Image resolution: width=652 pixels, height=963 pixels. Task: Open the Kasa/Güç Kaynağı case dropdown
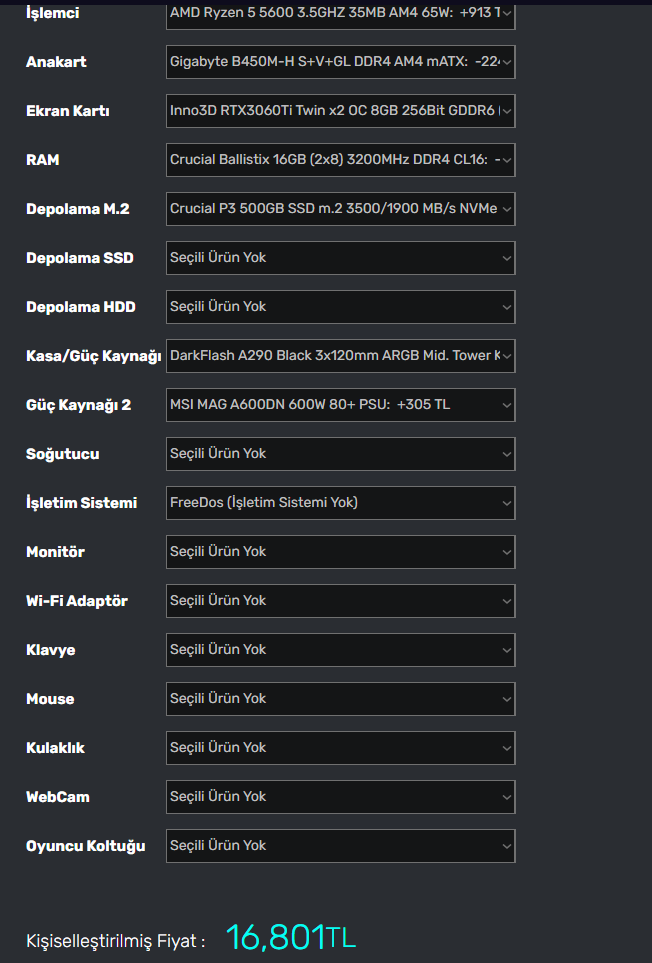pyautogui.click(x=340, y=356)
